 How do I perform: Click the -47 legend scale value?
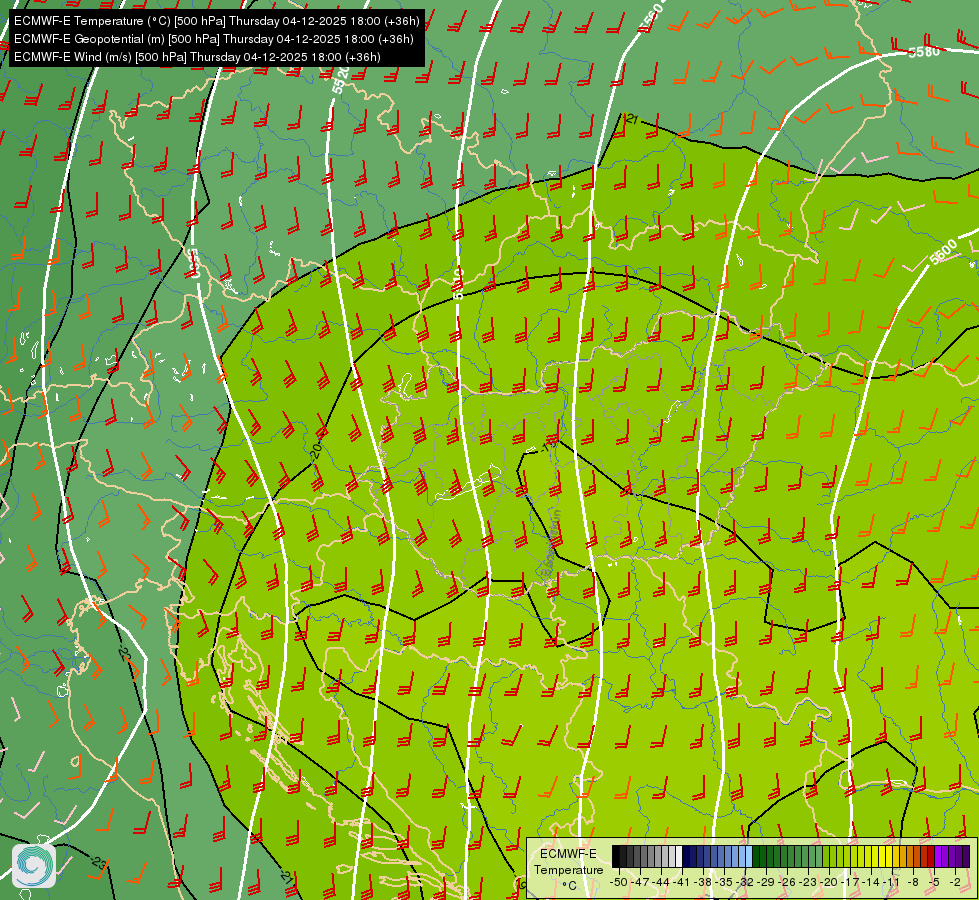coord(639,882)
